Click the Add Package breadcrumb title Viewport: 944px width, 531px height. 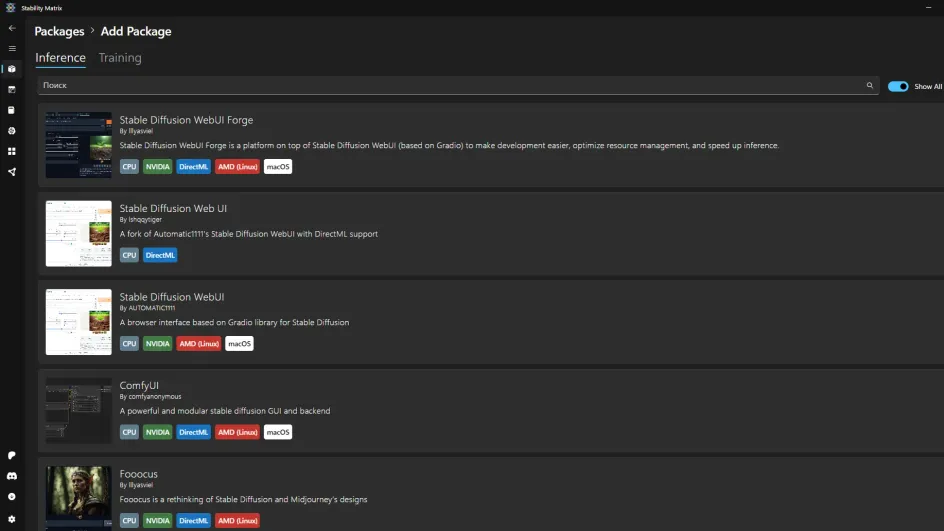[136, 31]
